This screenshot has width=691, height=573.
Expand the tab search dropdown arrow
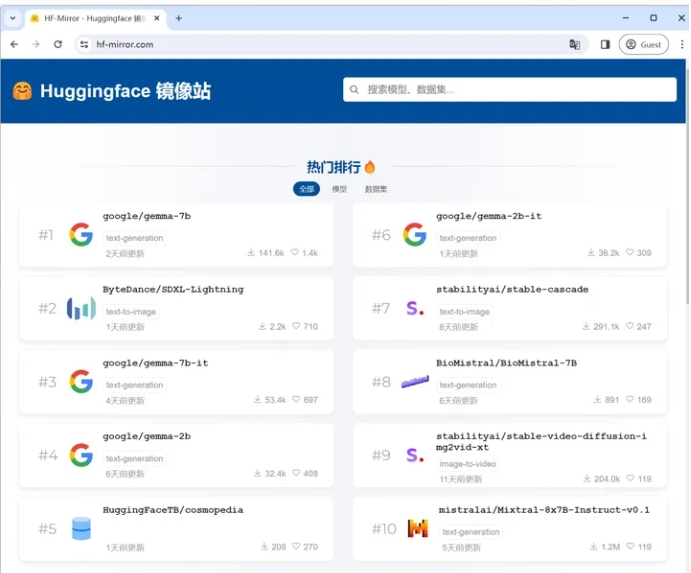tap(13, 18)
